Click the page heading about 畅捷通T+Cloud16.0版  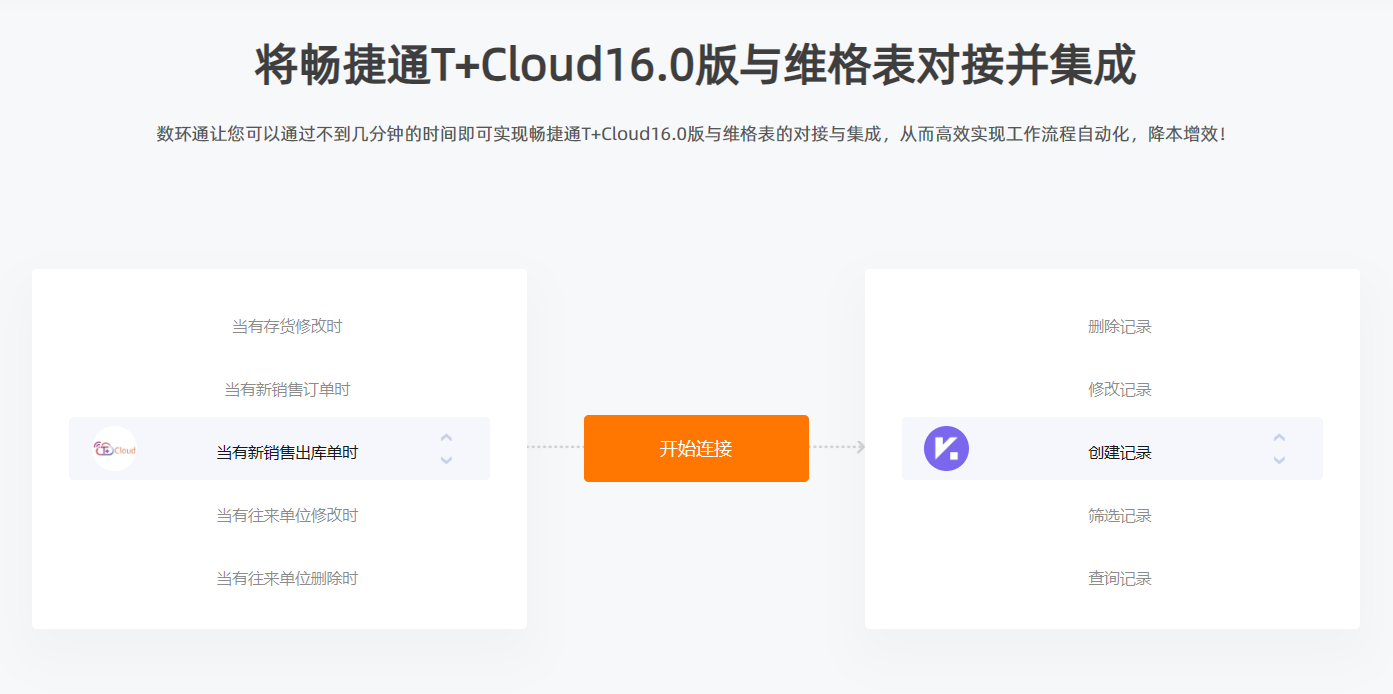[695, 66]
